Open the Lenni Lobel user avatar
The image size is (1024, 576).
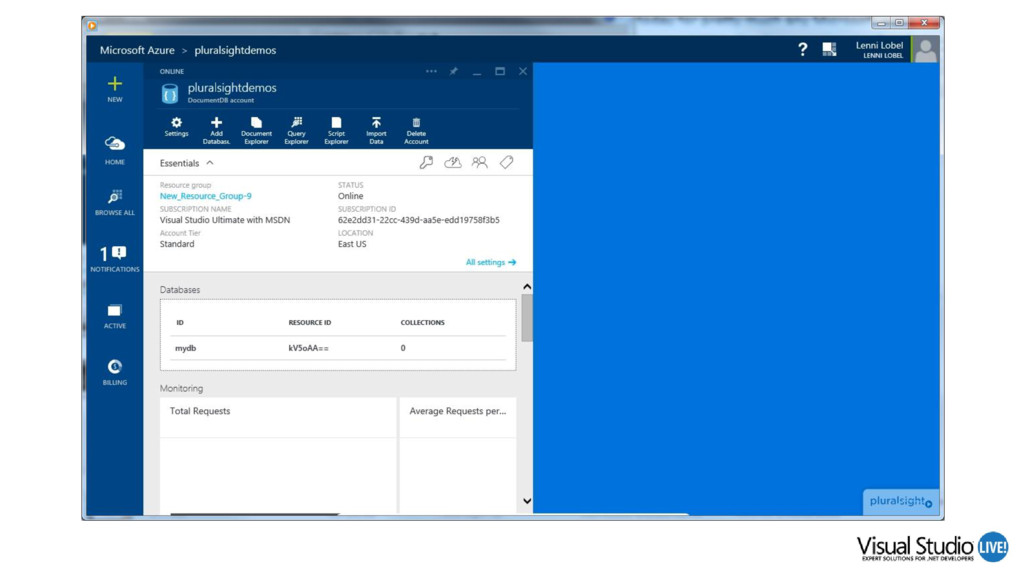click(925, 50)
